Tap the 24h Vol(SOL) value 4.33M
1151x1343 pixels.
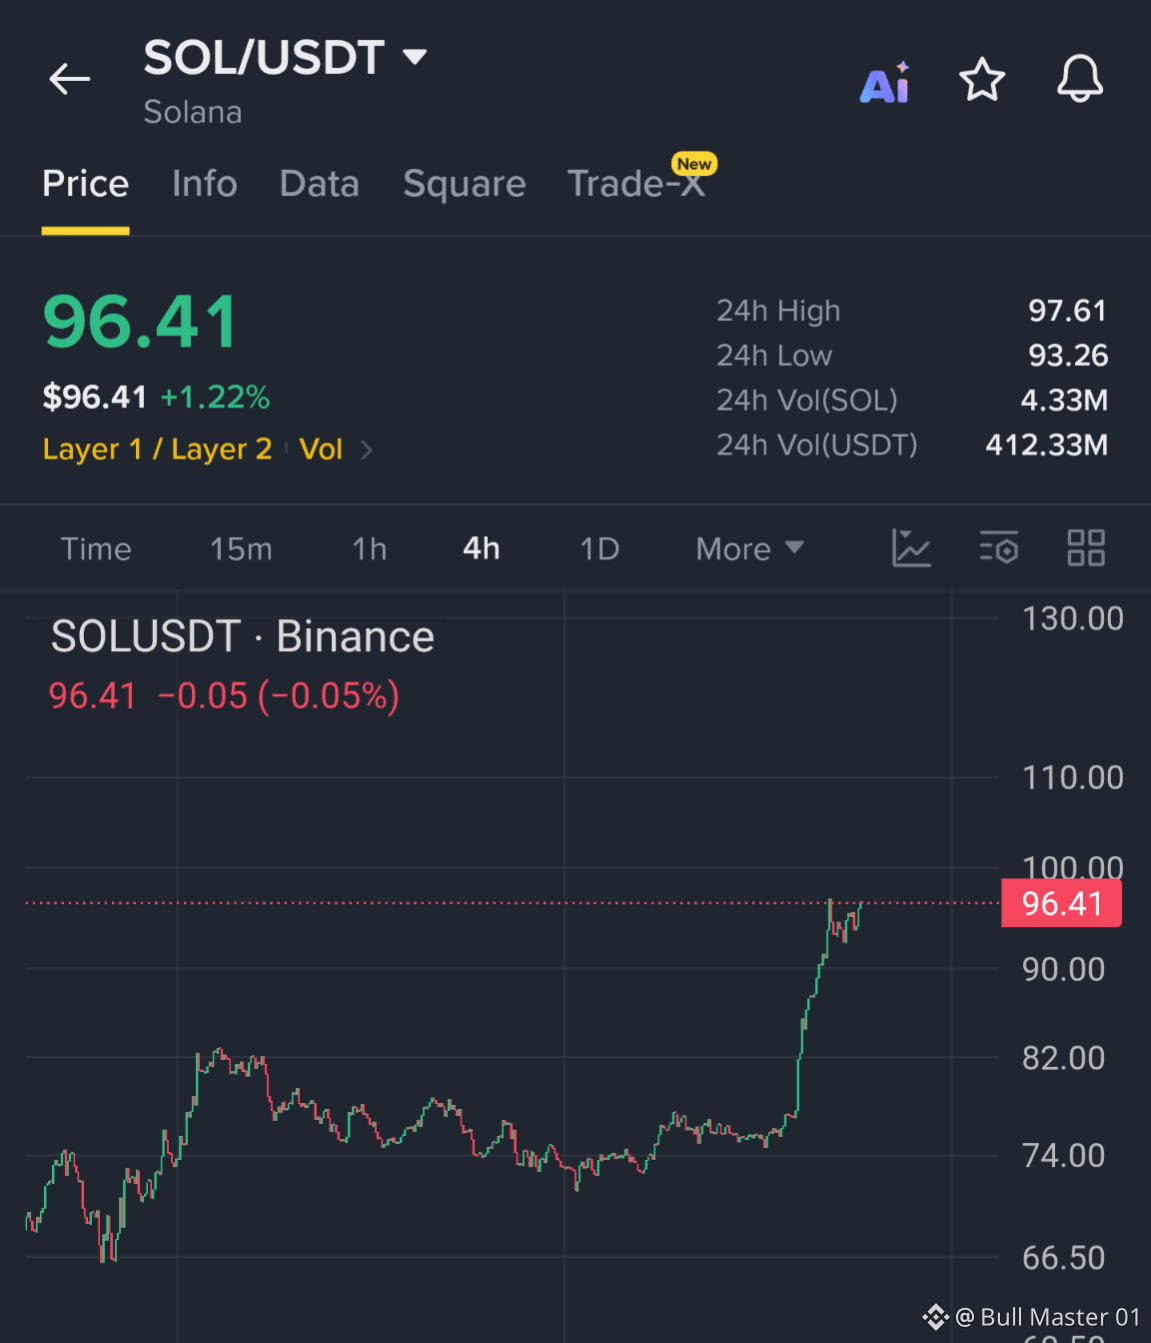tap(1064, 400)
